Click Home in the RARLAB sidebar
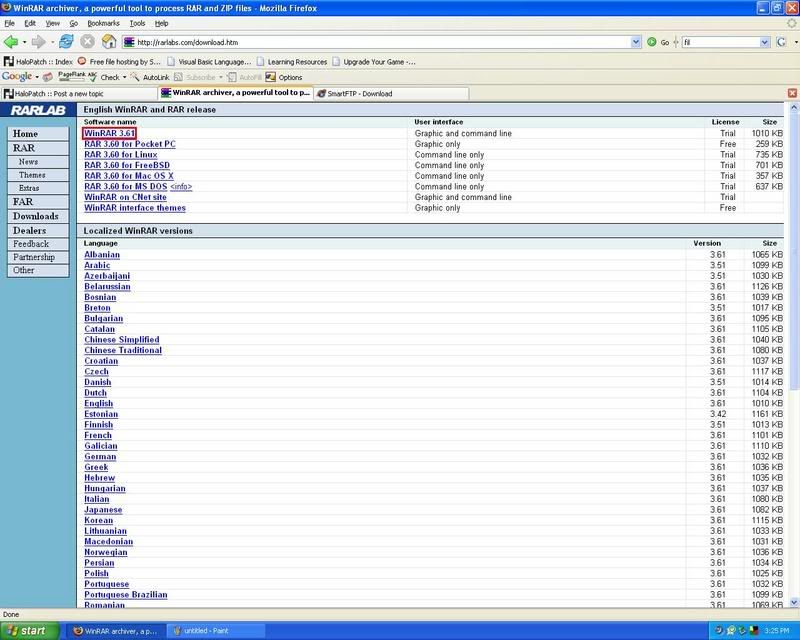The height and width of the screenshot is (640, 800). [x=38, y=134]
